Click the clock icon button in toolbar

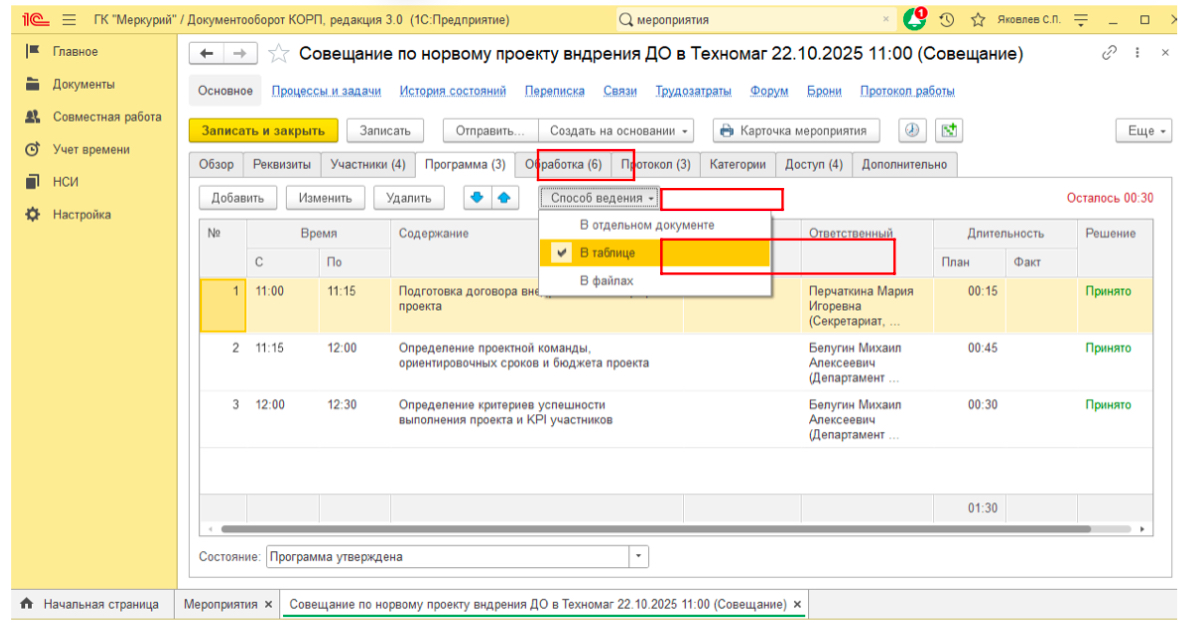click(912, 130)
